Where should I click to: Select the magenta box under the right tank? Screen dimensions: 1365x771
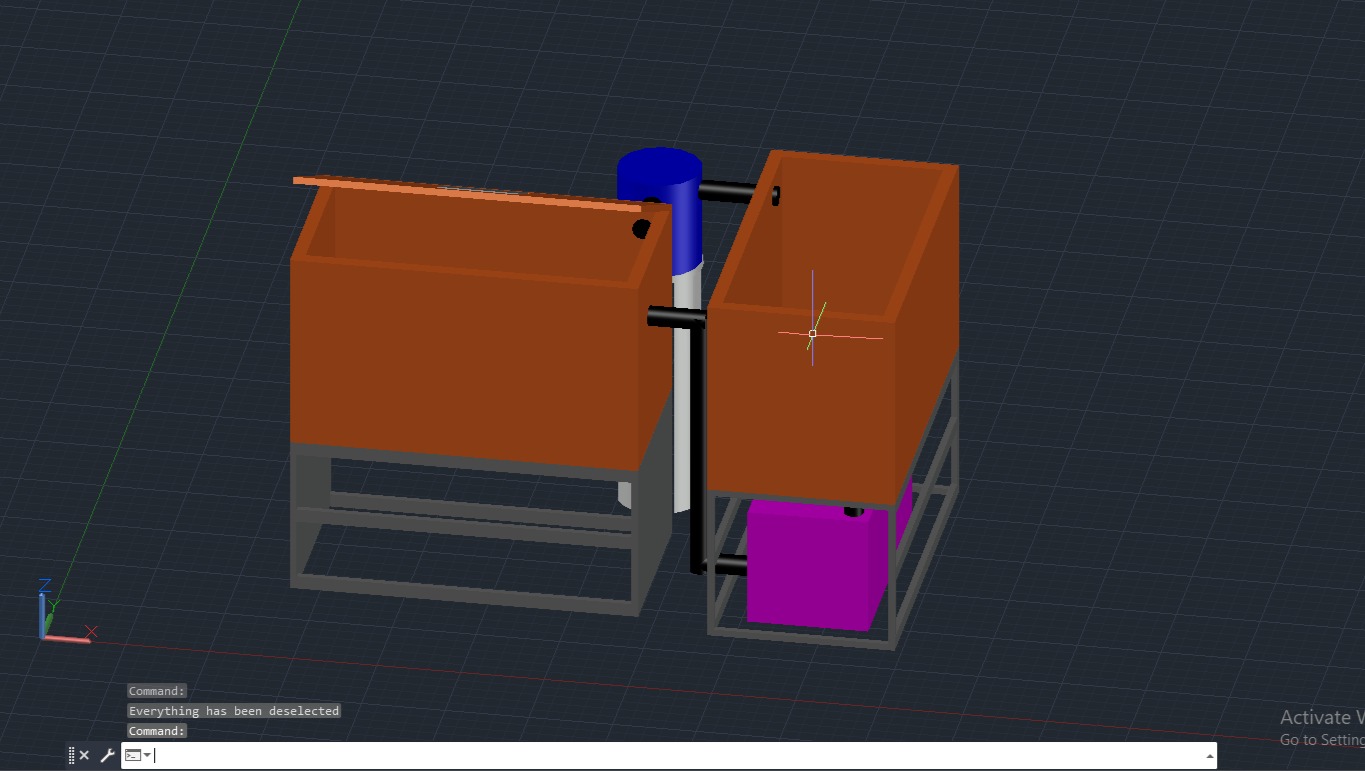[x=810, y=570]
